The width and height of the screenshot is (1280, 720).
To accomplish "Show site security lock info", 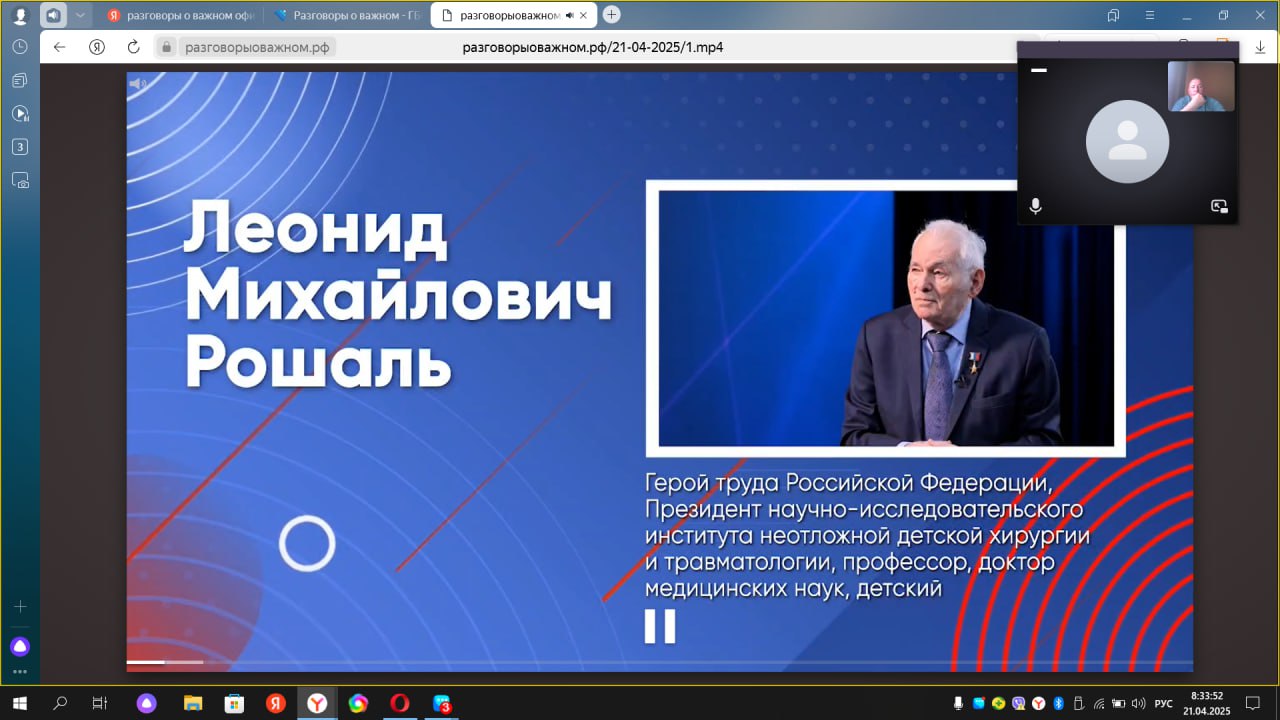I will coord(167,47).
